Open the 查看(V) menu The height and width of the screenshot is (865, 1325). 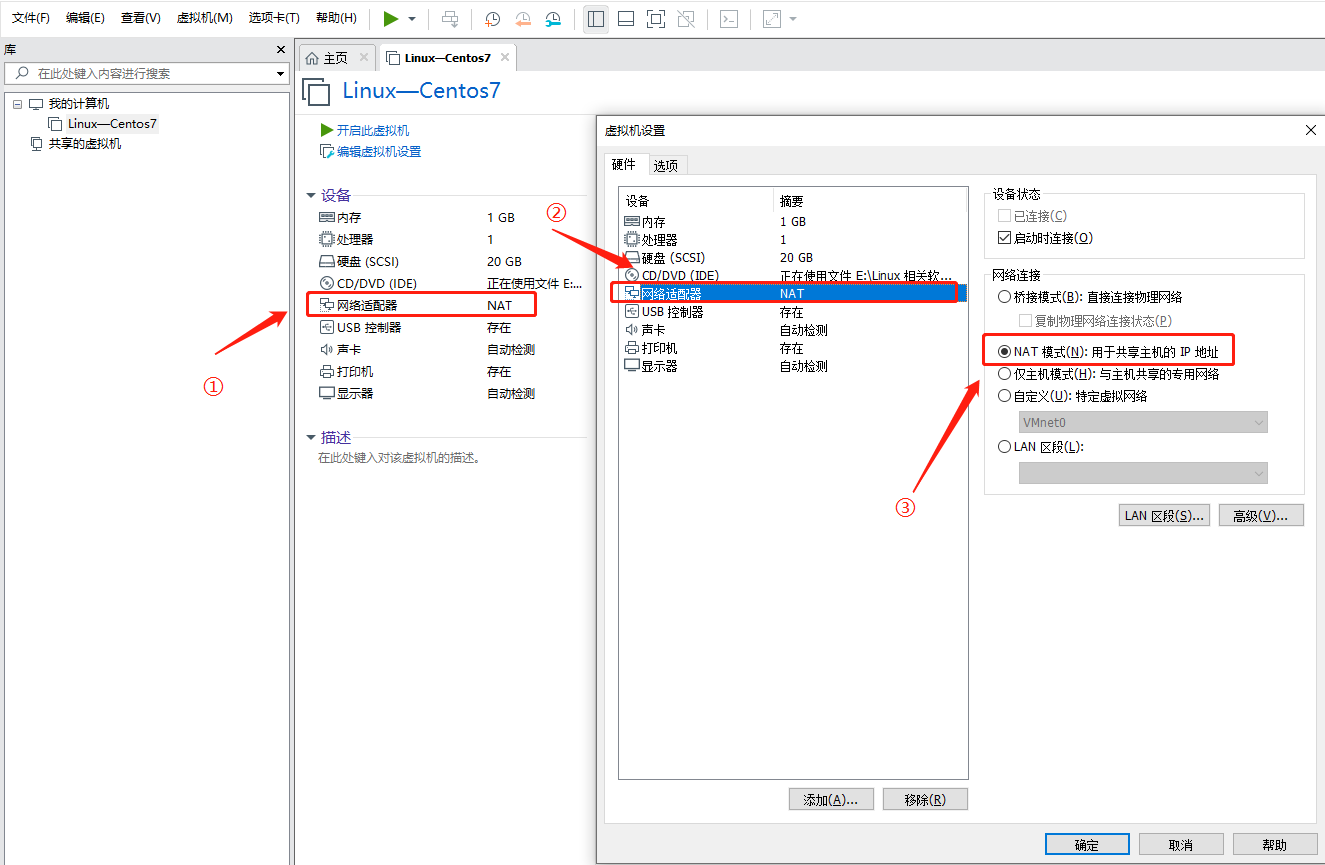click(x=141, y=18)
